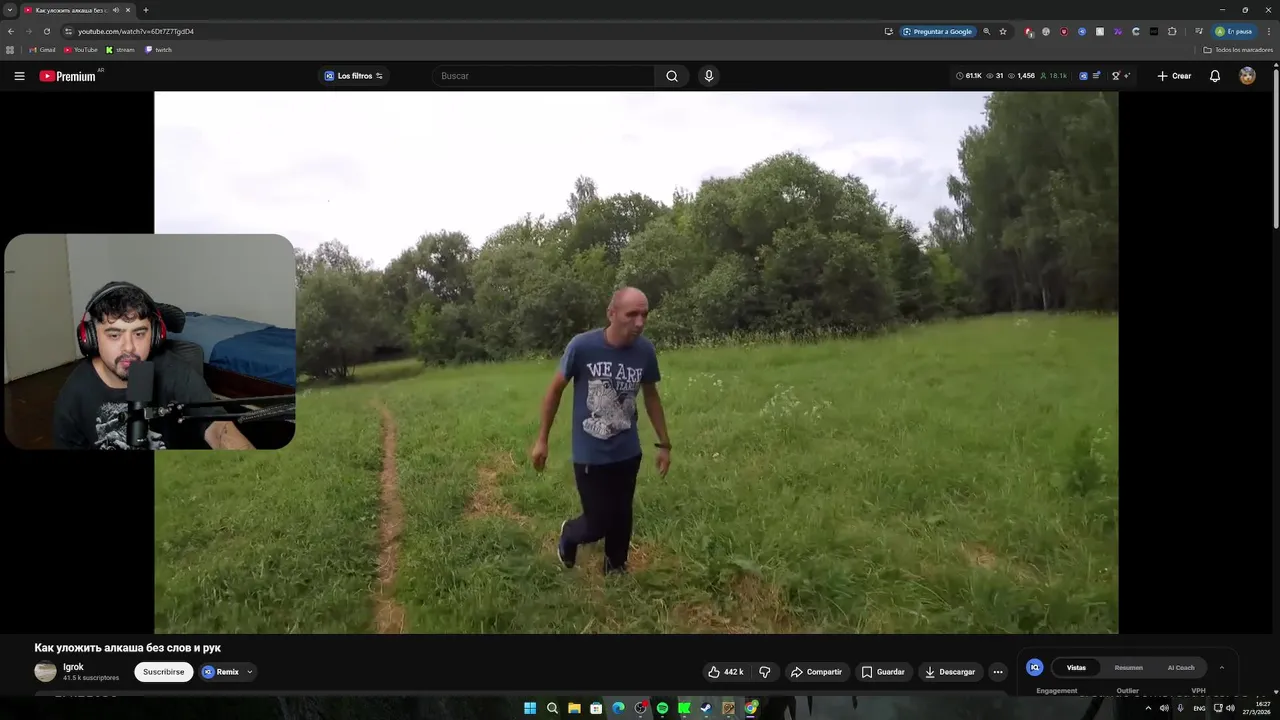Click the YouTube URL address bar
Screen dimensions: 1280x720
click(136, 31)
